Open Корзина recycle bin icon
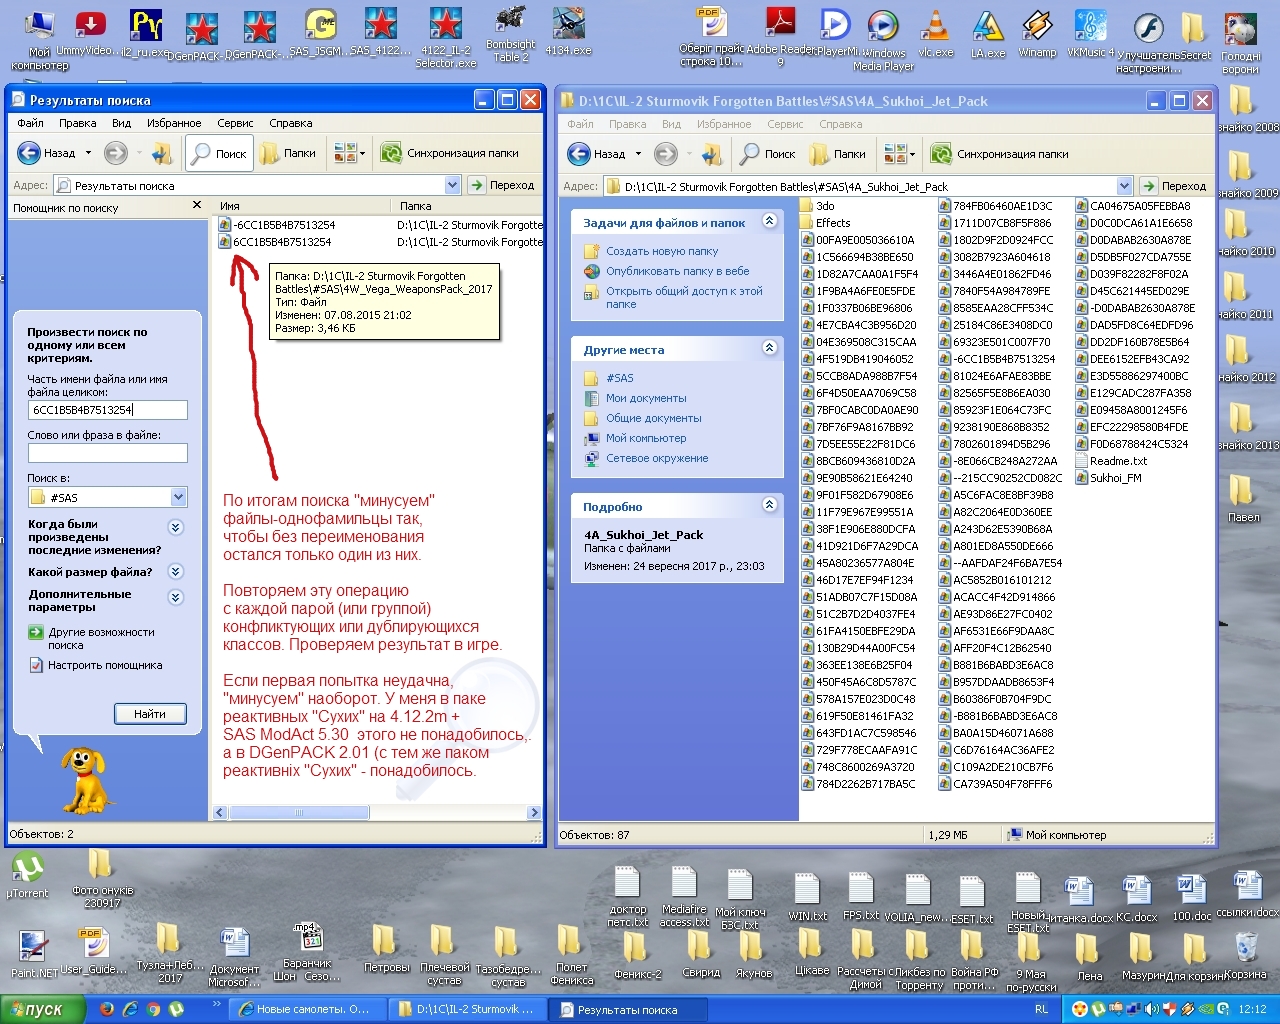 tap(1246, 955)
